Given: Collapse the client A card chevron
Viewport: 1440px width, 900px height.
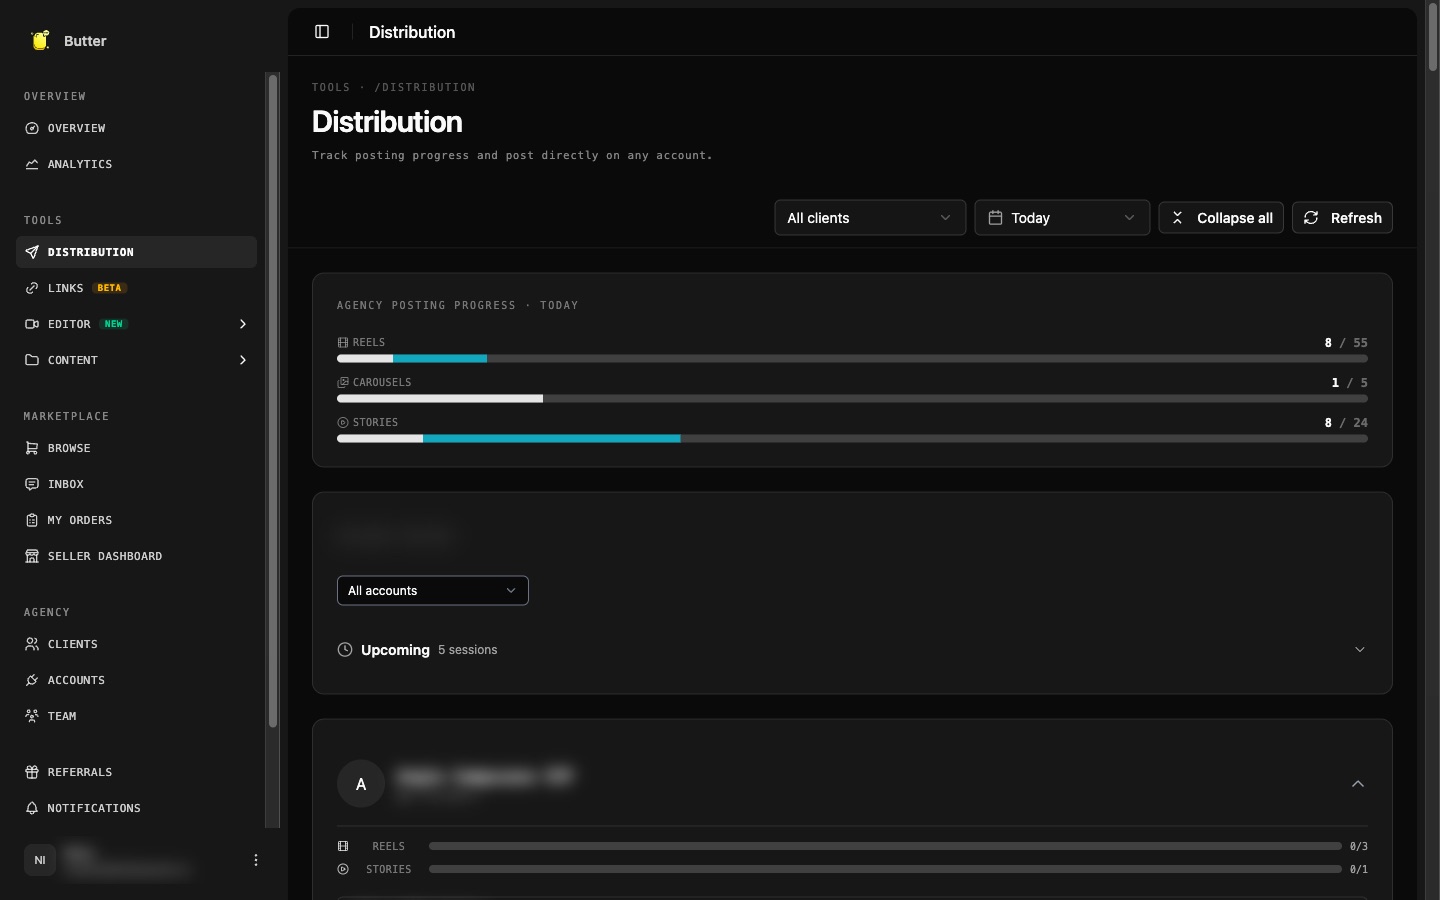Looking at the screenshot, I should 1358,784.
